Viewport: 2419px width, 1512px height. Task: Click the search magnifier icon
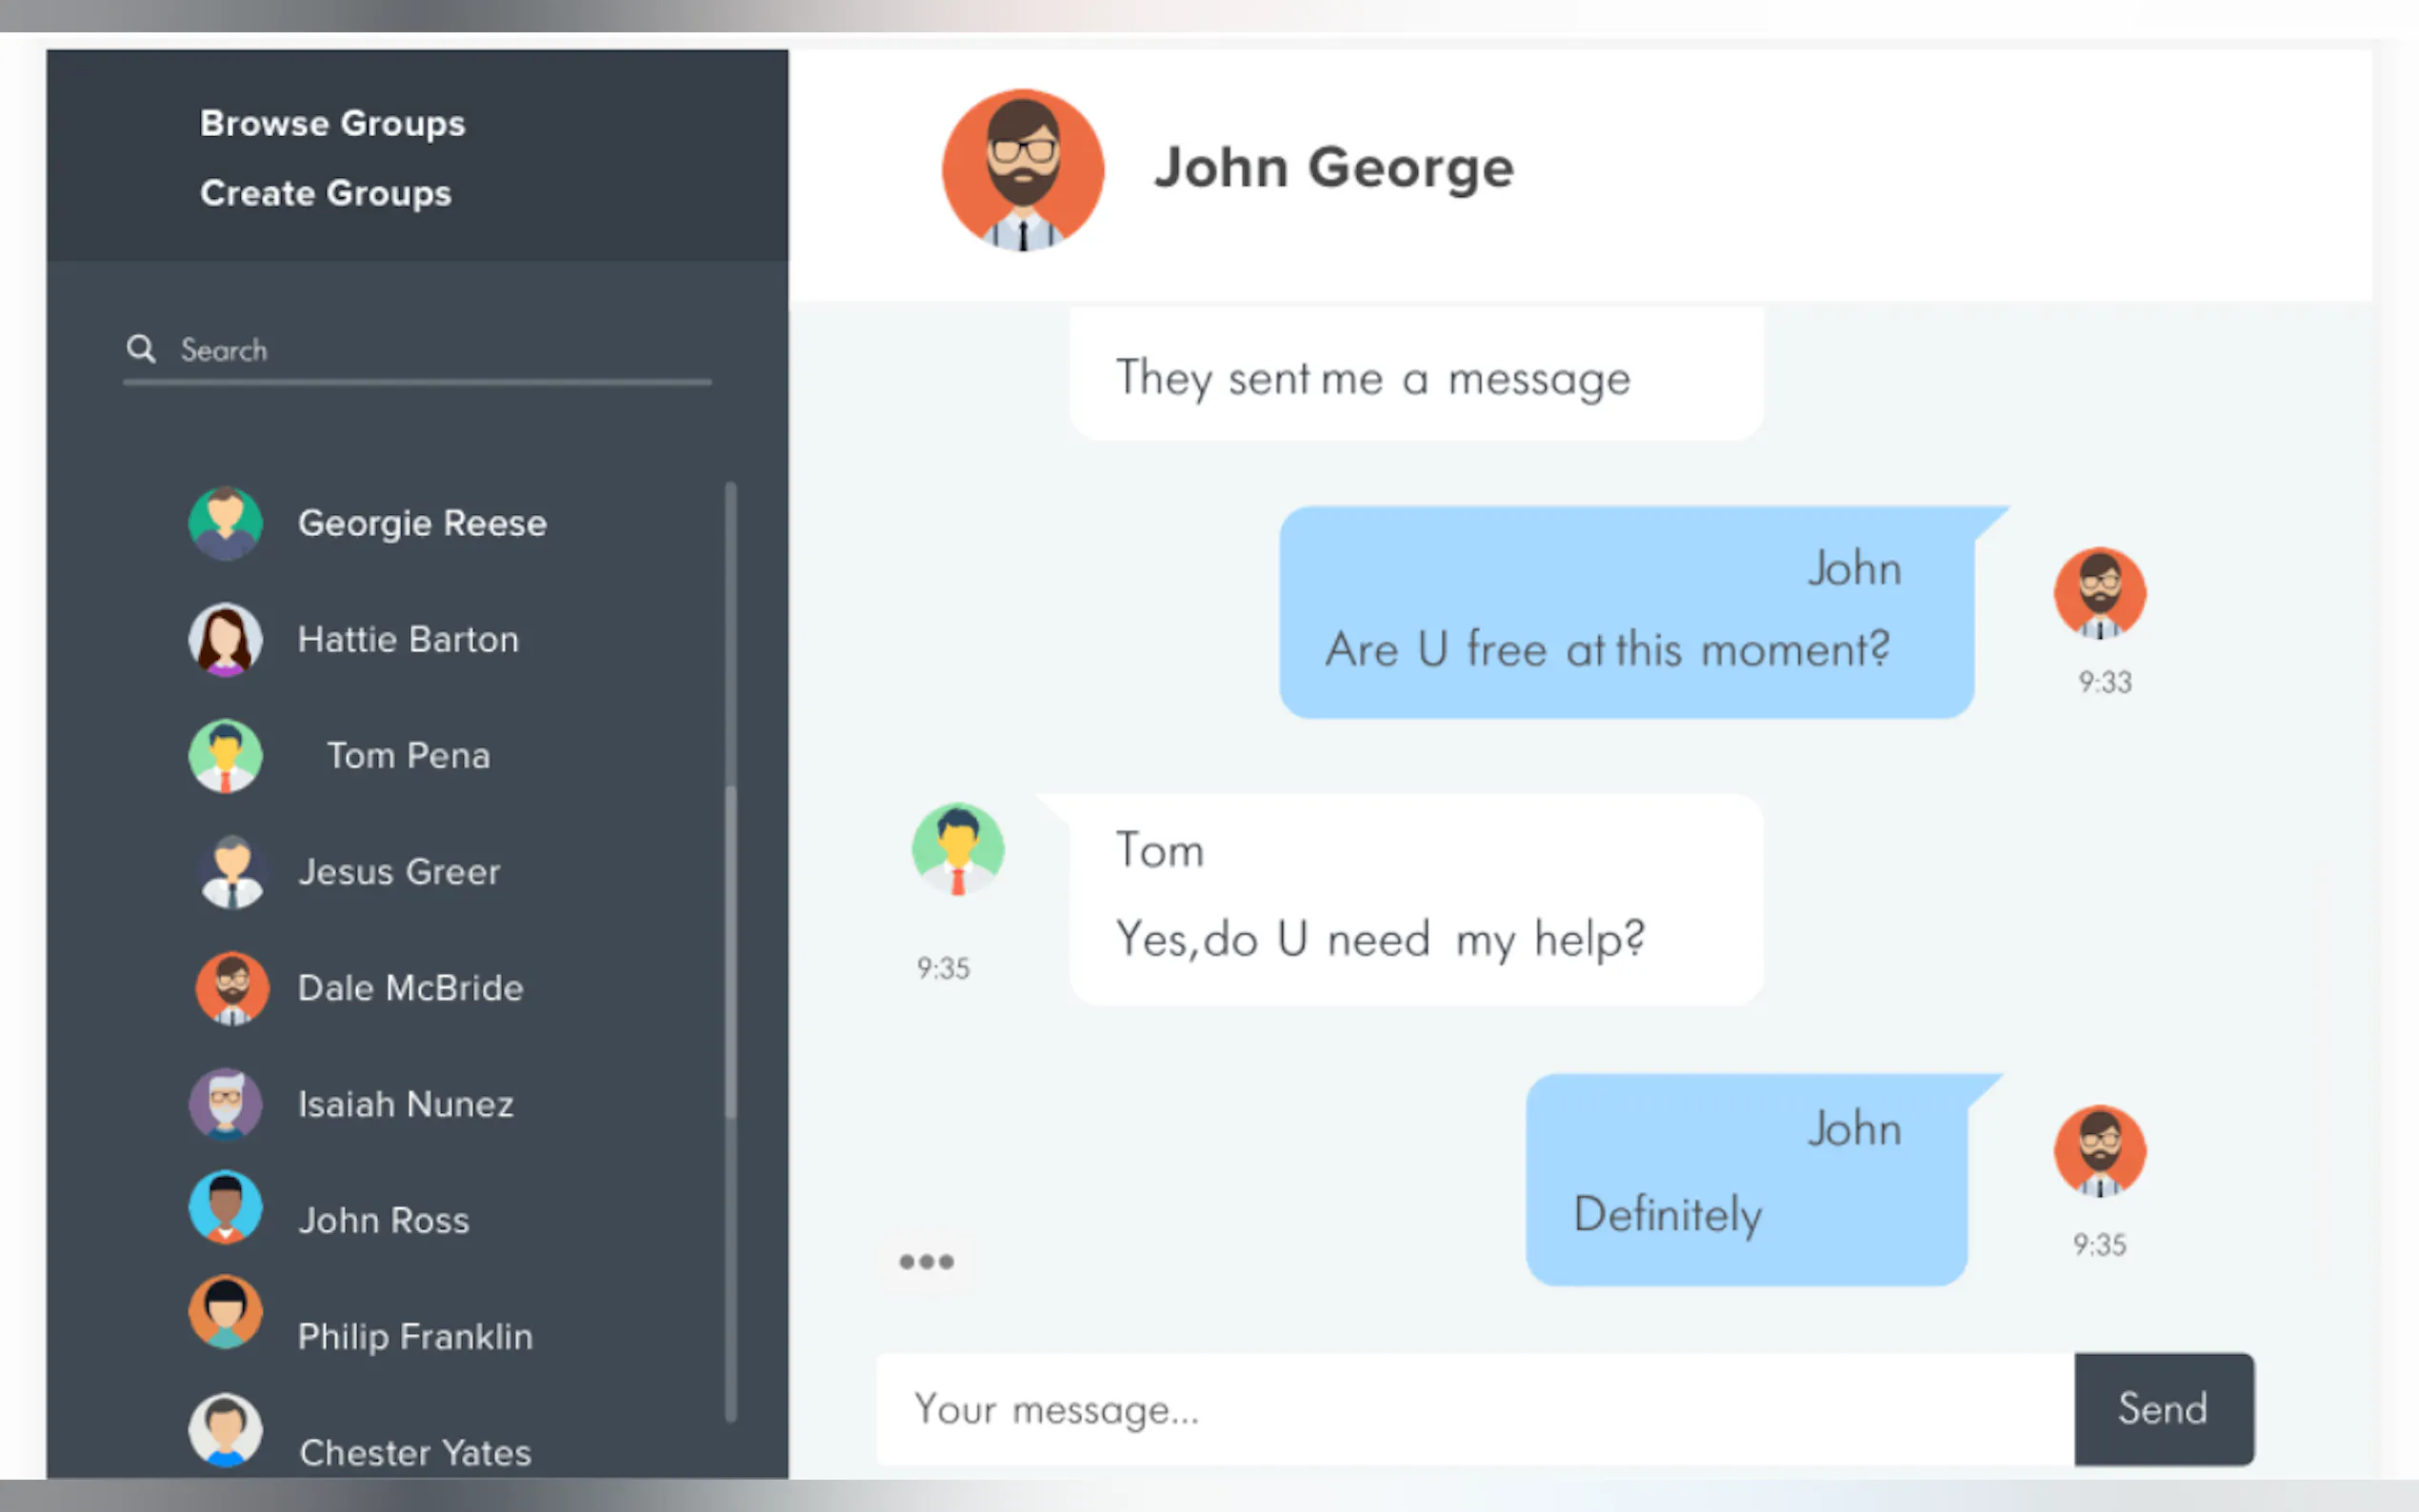(141, 349)
